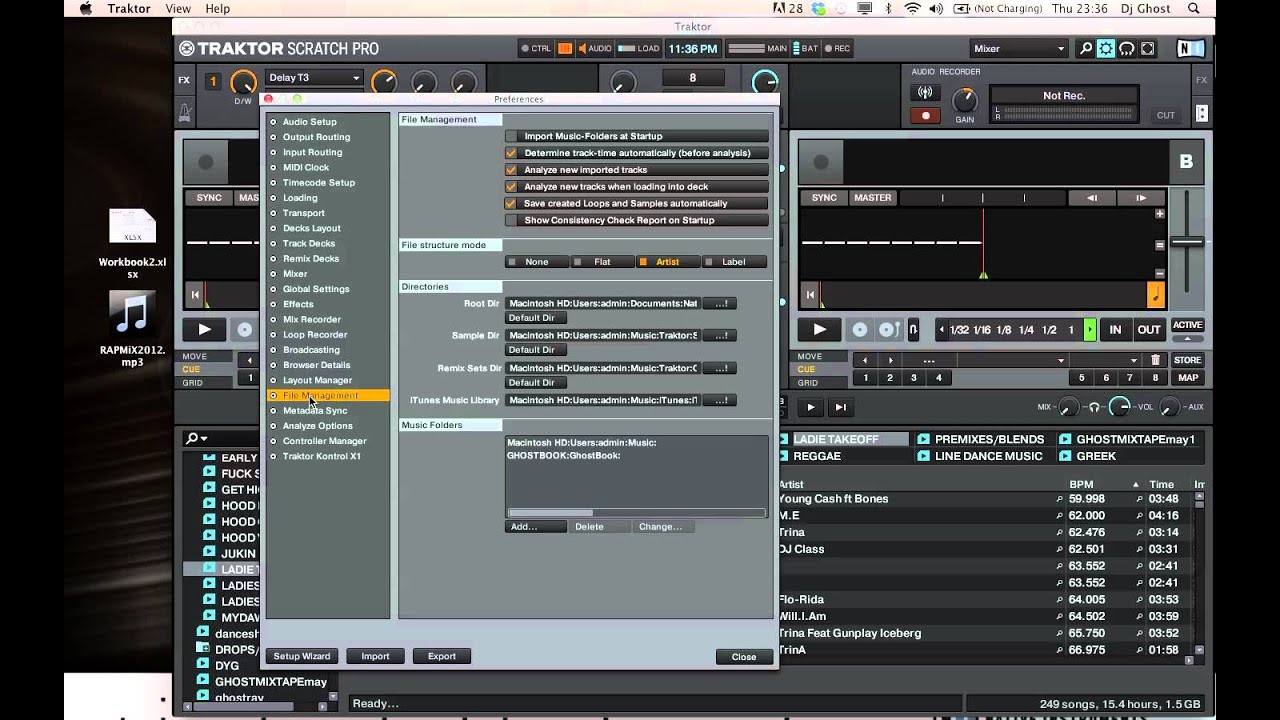Viewport: 1280px width, 720px height.
Task: Delete cue point with the trash icon
Action: click(1155, 360)
